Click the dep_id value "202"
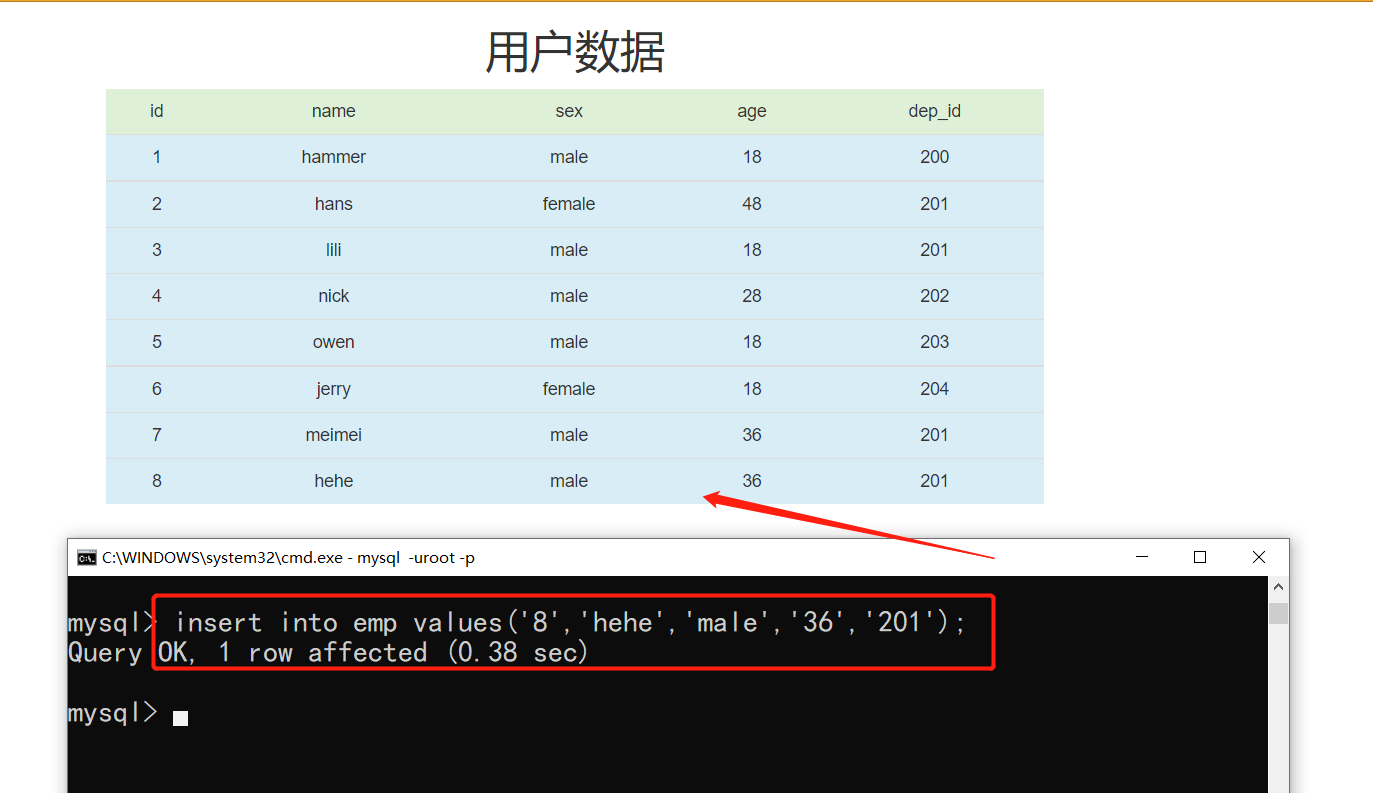This screenshot has width=1373, height=793. tap(935, 296)
